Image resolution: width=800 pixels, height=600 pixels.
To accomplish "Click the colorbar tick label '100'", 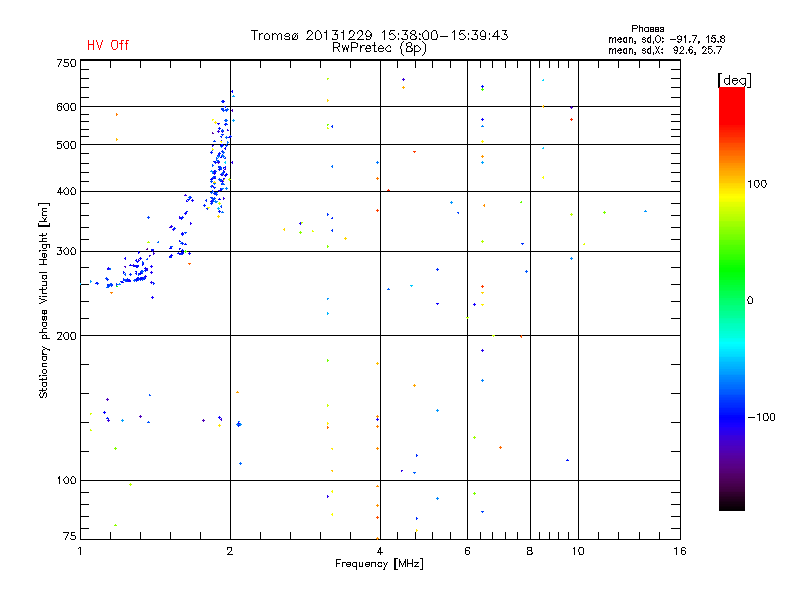I will [757, 184].
